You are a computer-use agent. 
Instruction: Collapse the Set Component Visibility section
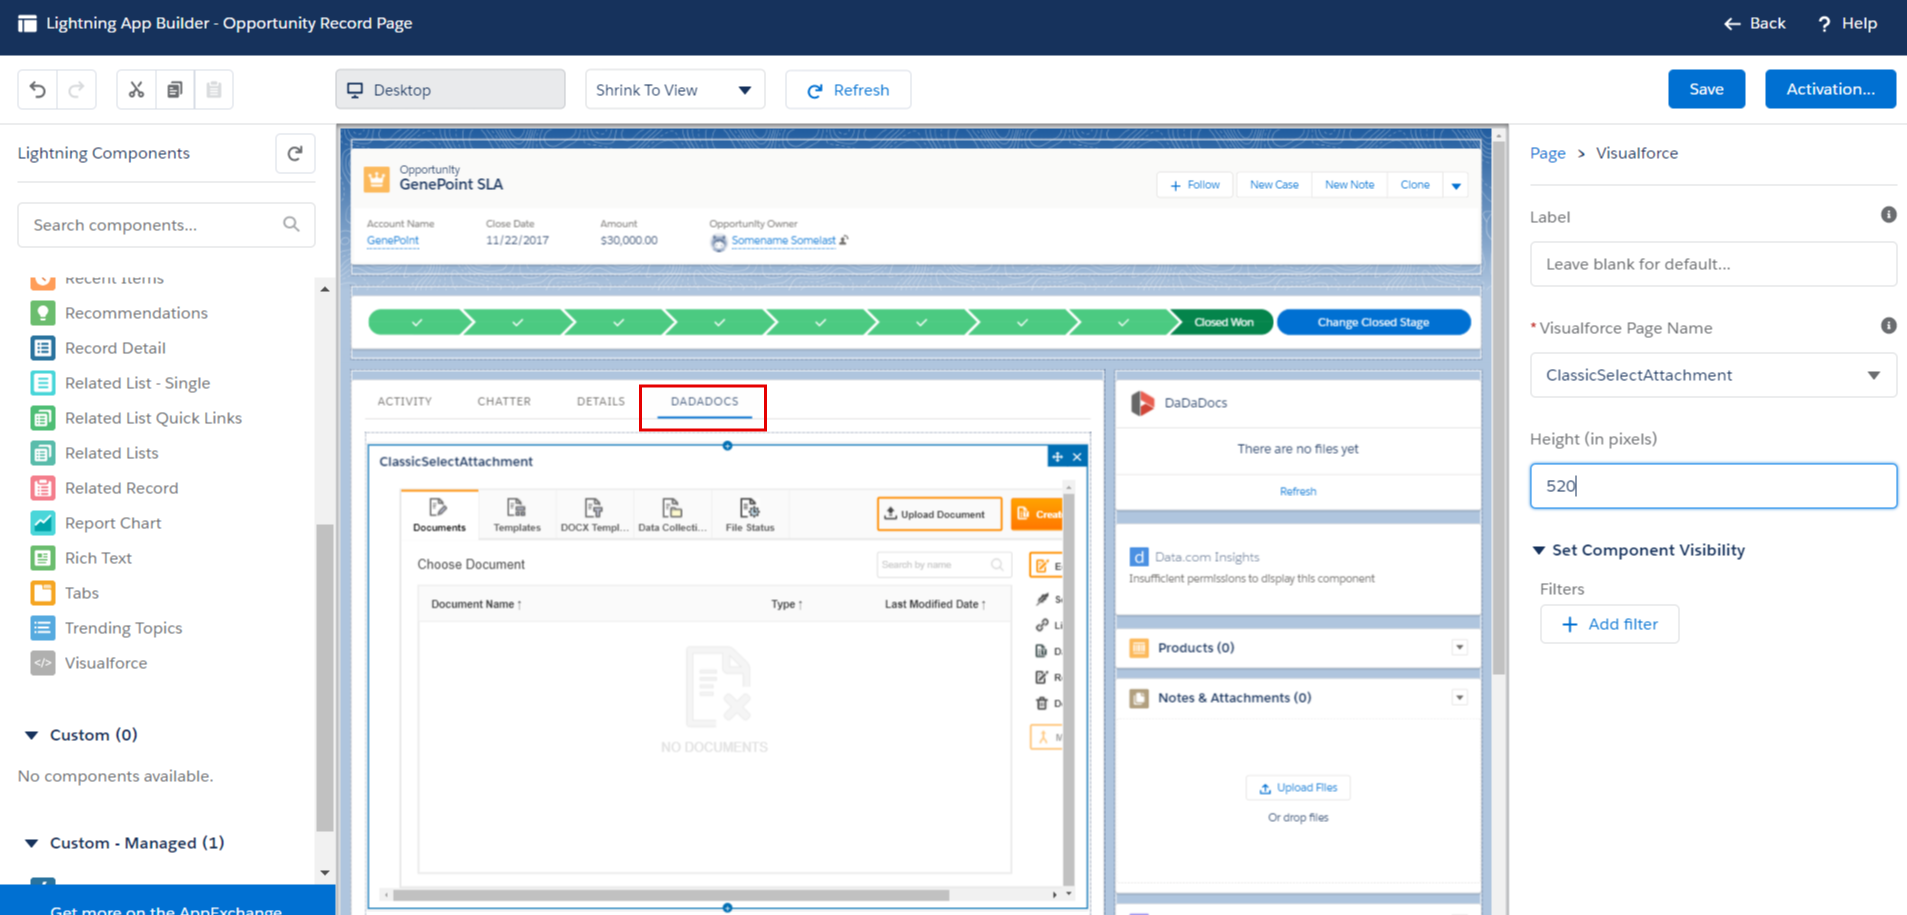click(1539, 550)
